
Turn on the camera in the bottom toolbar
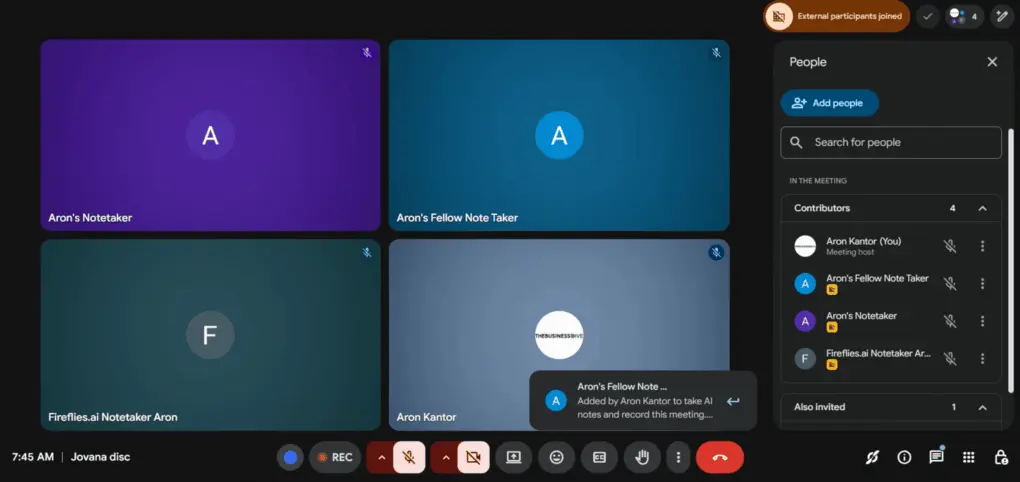click(x=474, y=457)
